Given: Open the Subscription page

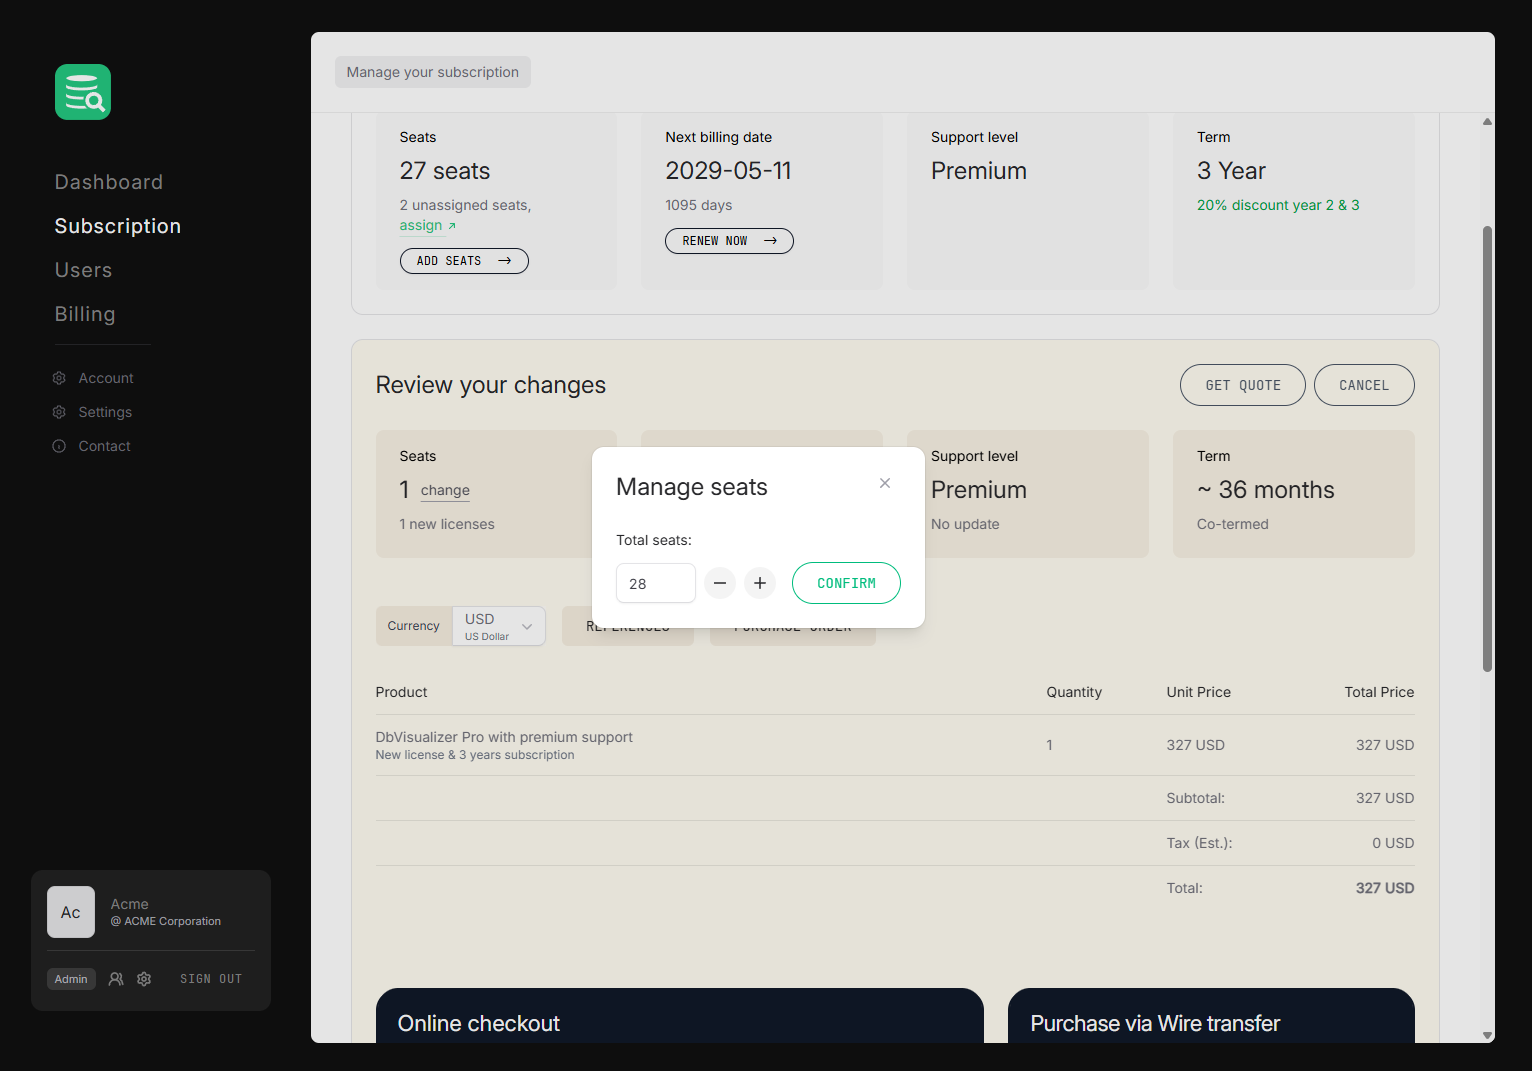Looking at the screenshot, I should click(x=118, y=226).
